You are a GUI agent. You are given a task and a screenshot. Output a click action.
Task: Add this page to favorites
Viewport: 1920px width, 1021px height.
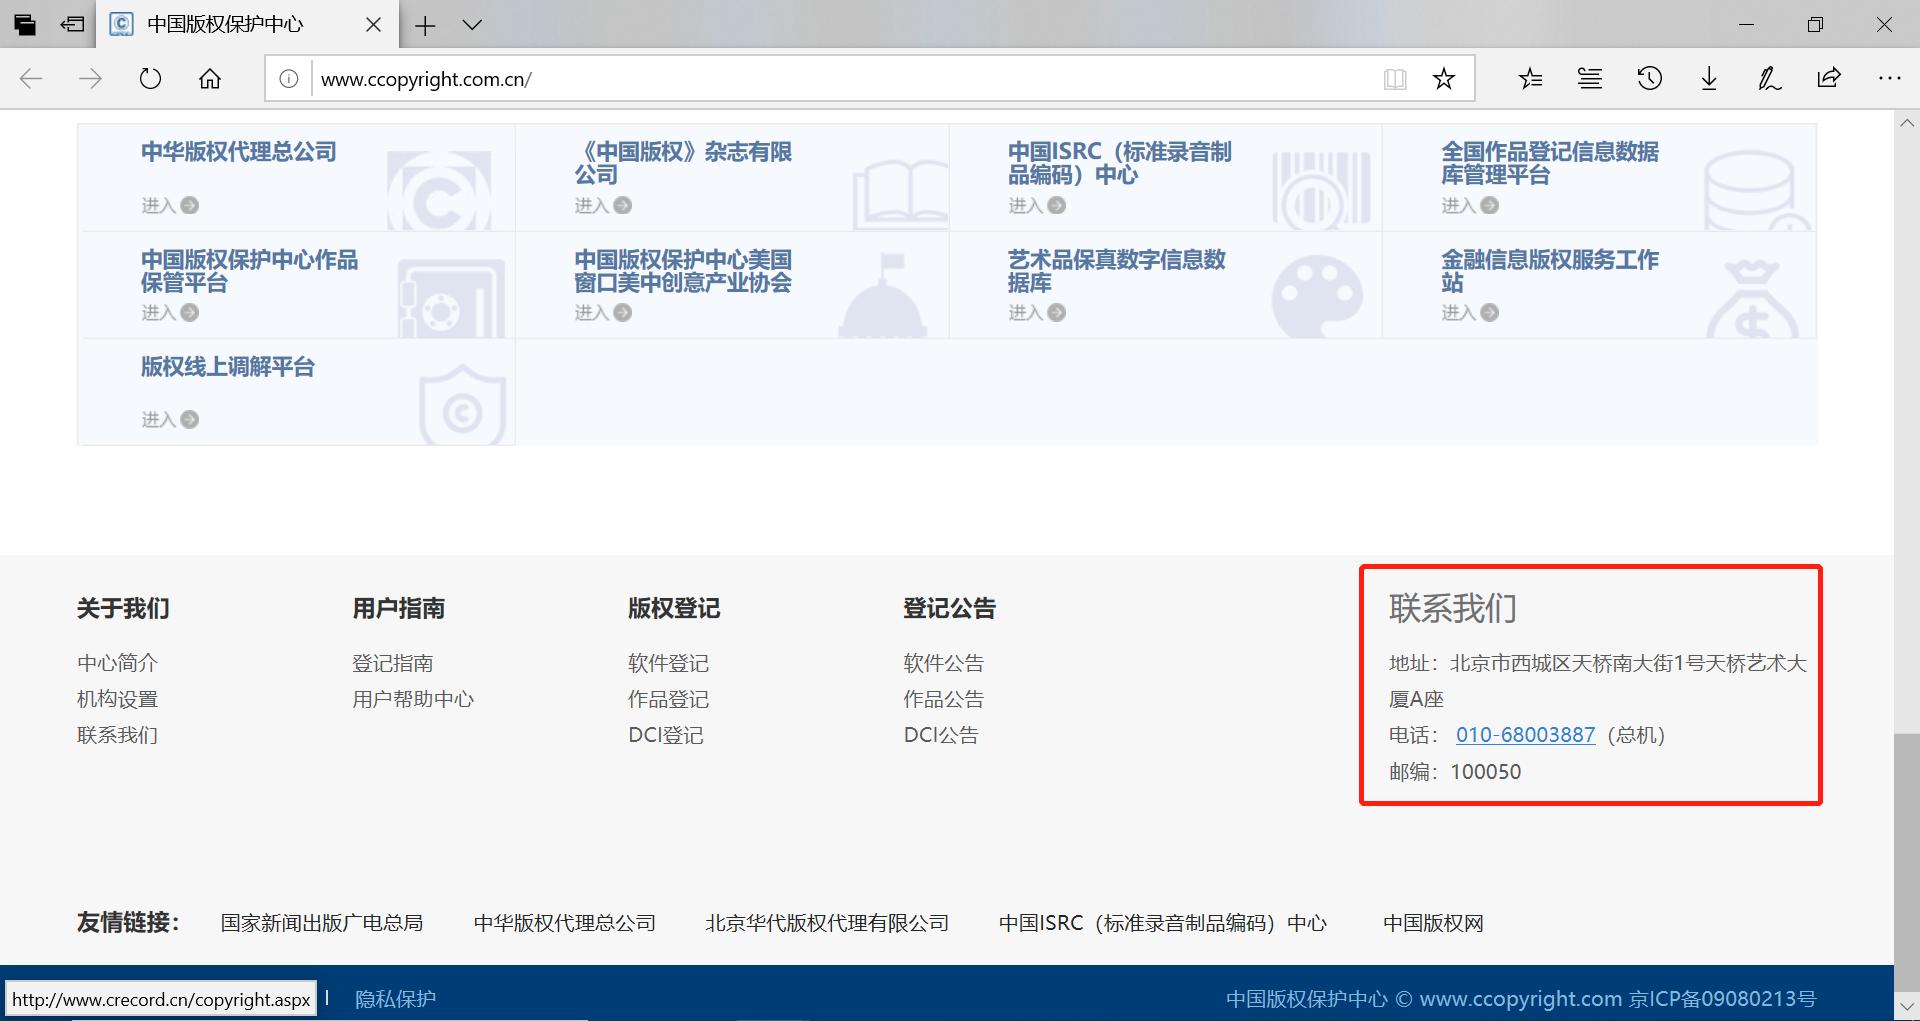[x=1443, y=78]
